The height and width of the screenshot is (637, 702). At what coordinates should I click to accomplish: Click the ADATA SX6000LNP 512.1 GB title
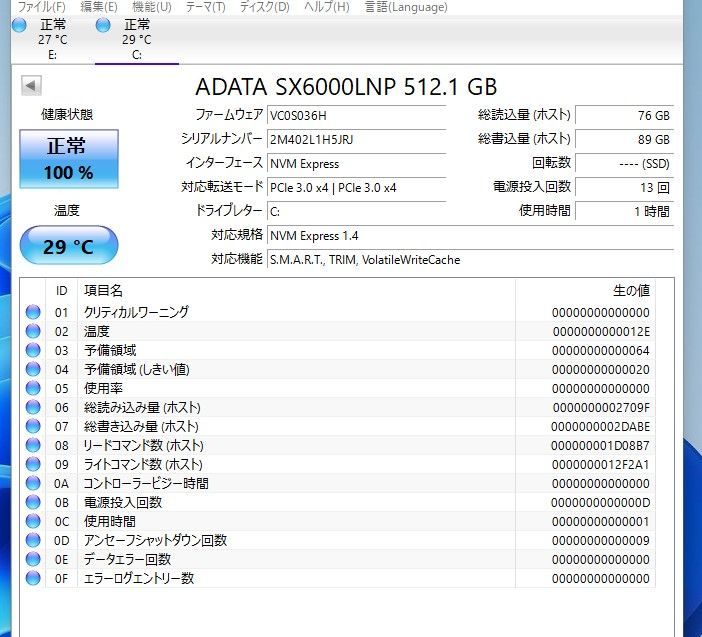pyautogui.click(x=346, y=86)
